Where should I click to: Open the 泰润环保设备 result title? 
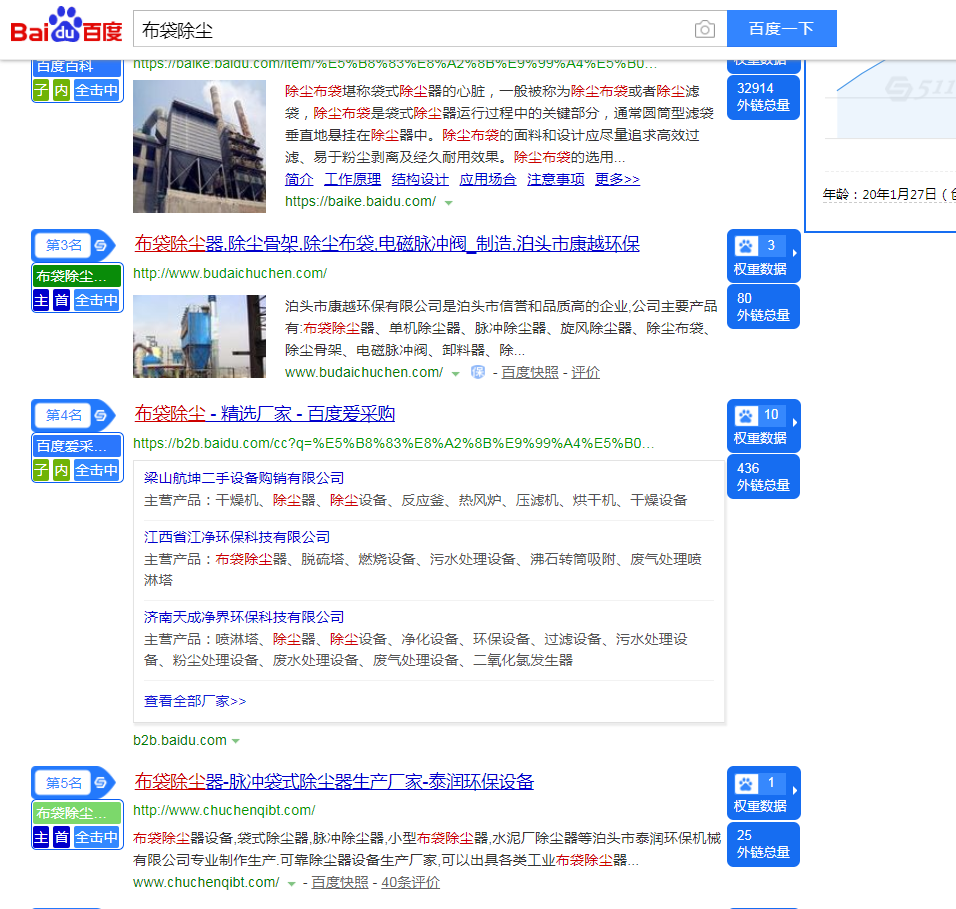(x=334, y=782)
